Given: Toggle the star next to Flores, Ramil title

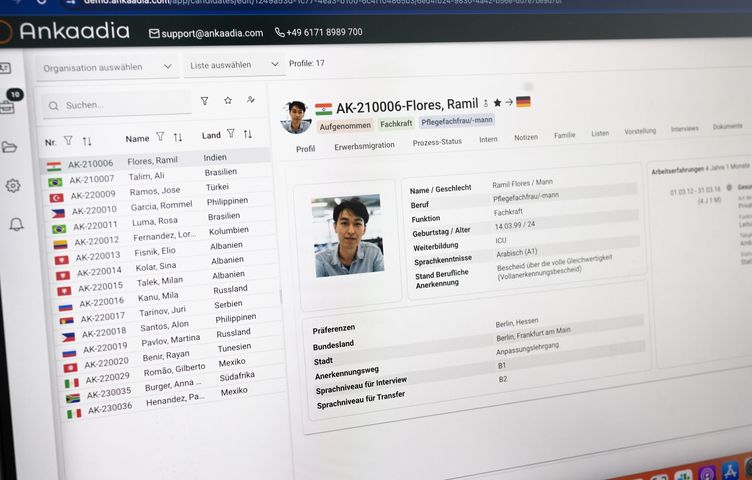Looking at the screenshot, I should 497,102.
